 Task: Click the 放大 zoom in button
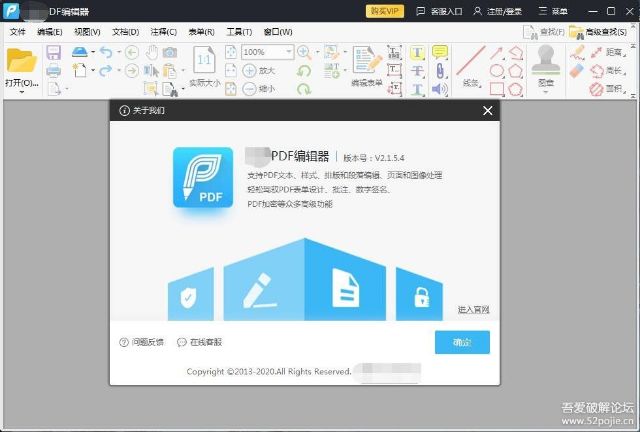pyautogui.click(x=259, y=70)
